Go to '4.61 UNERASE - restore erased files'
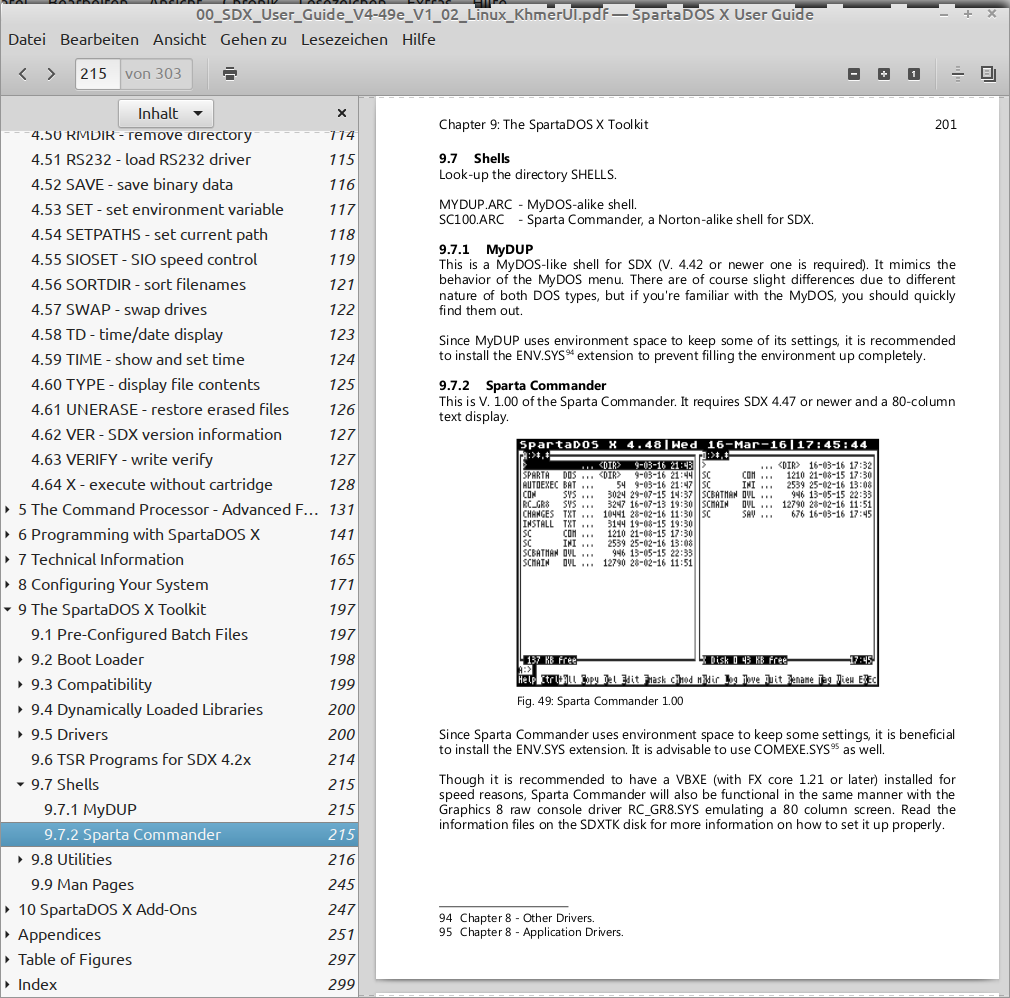The width and height of the screenshot is (1010, 998). (x=179, y=410)
